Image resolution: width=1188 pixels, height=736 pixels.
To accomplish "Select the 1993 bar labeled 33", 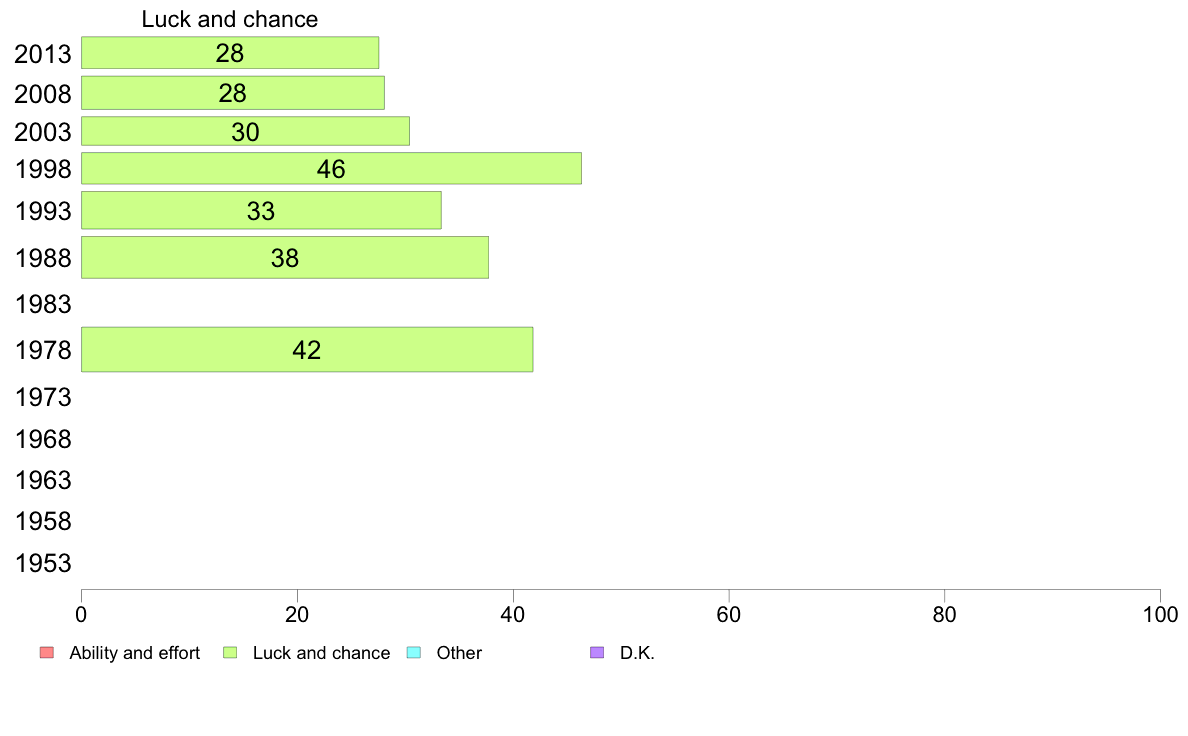I will coord(261,210).
